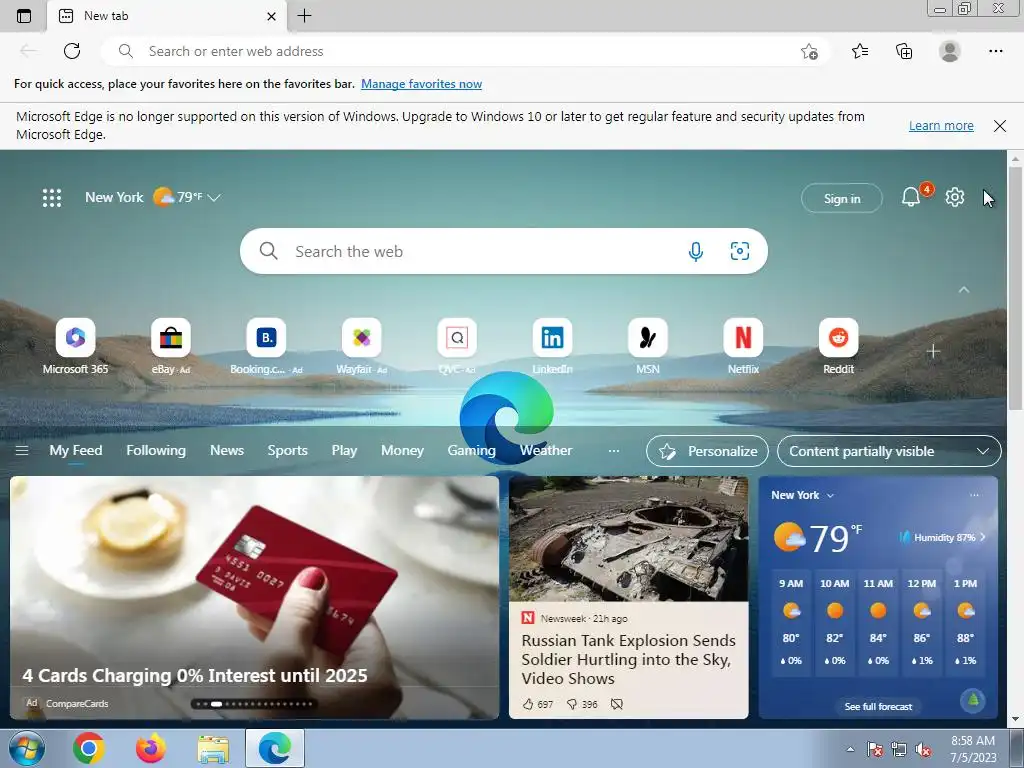Viewport: 1024px width, 768px height.
Task: Launch Firefox from the taskbar
Action: click(150, 748)
